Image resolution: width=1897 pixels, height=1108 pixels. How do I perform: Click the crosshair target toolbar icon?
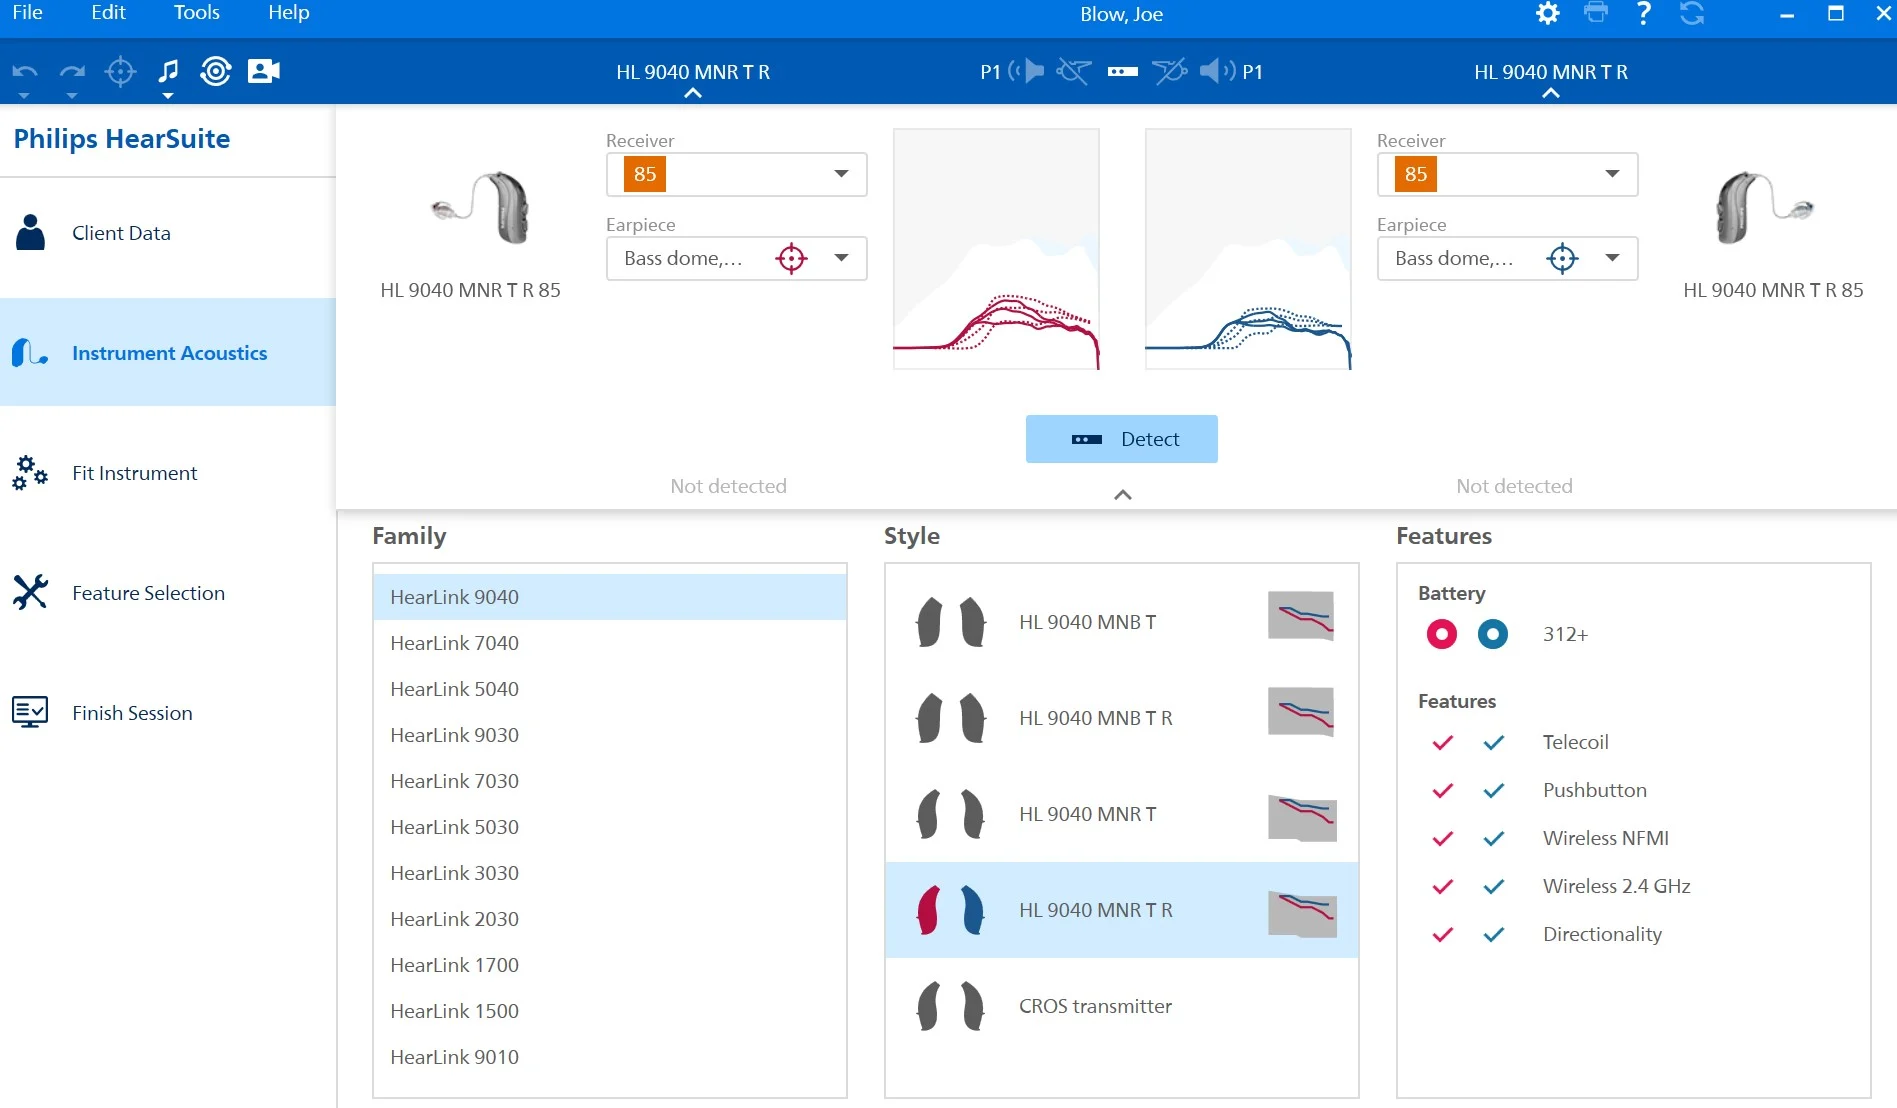coord(120,71)
